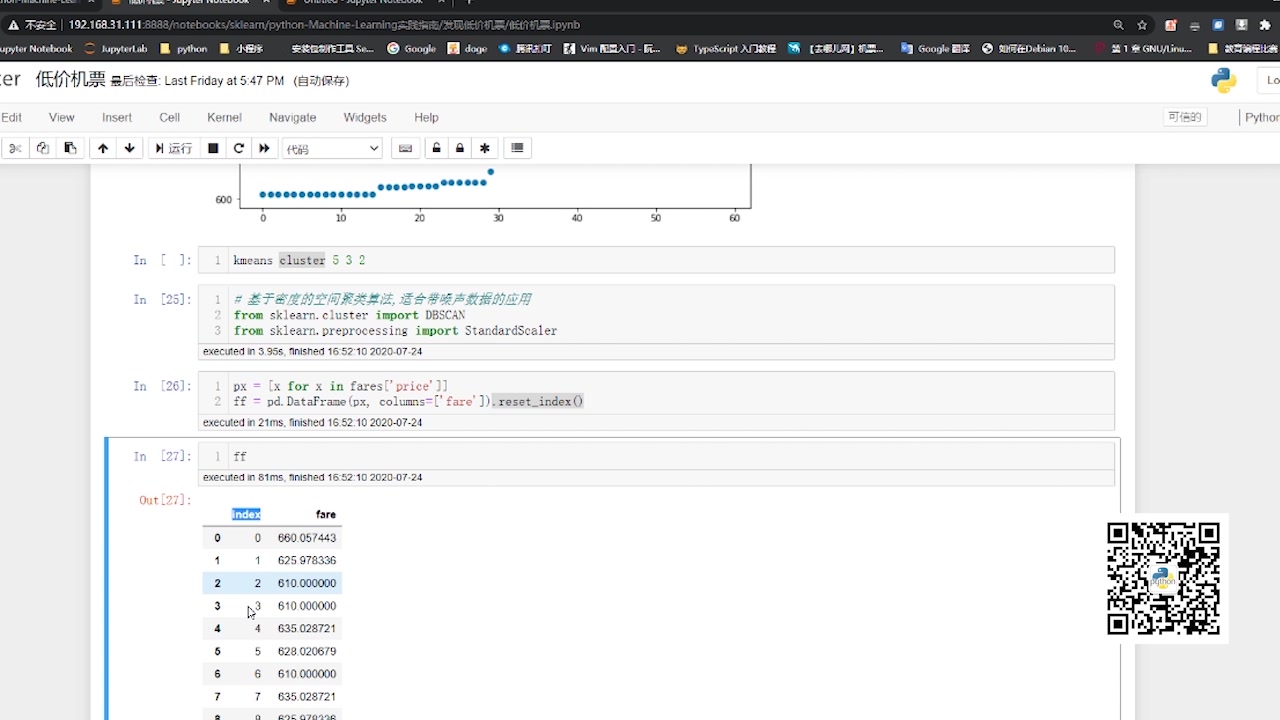Paste cells below toolbar icon
Viewport: 1280px width, 720px height.
pos(69,148)
